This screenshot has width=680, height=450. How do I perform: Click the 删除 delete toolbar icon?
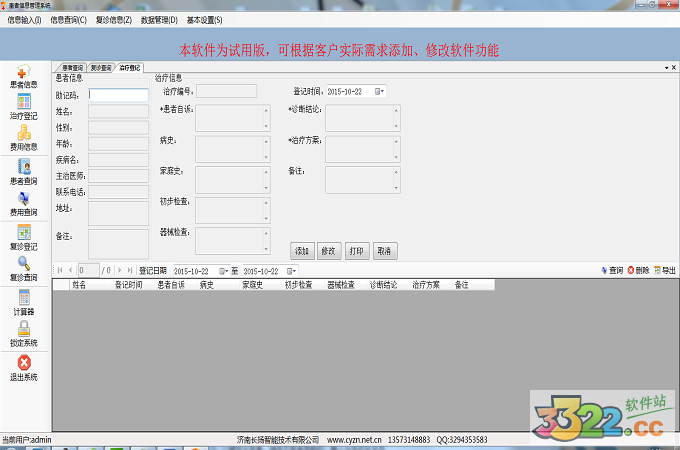pyautogui.click(x=638, y=271)
